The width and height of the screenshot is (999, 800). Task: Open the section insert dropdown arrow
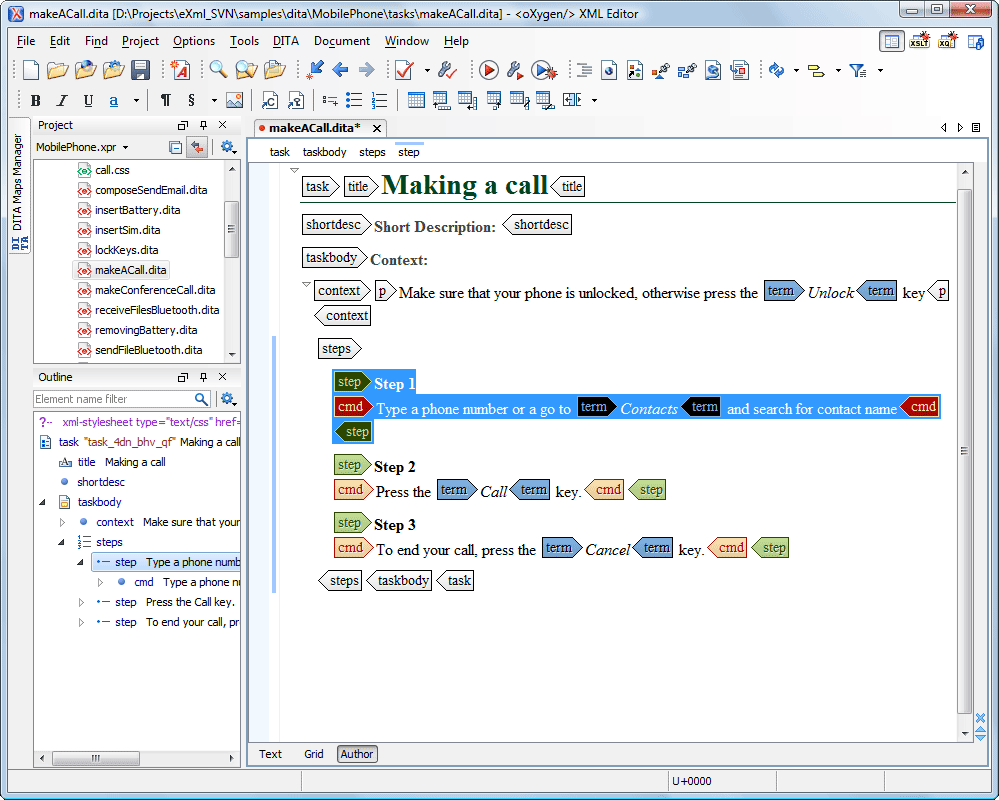click(214, 100)
